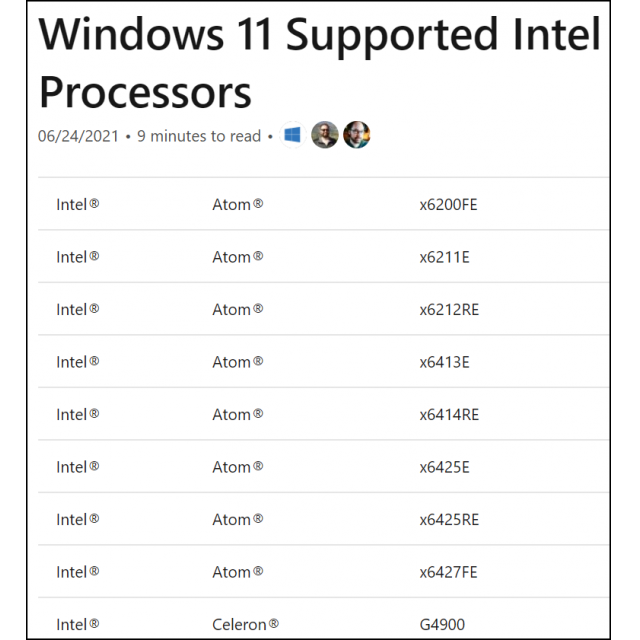The width and height of the screenshot is (640, 640).
Task: Click the Windows logo contributor icon
Action: pos(292,135)
